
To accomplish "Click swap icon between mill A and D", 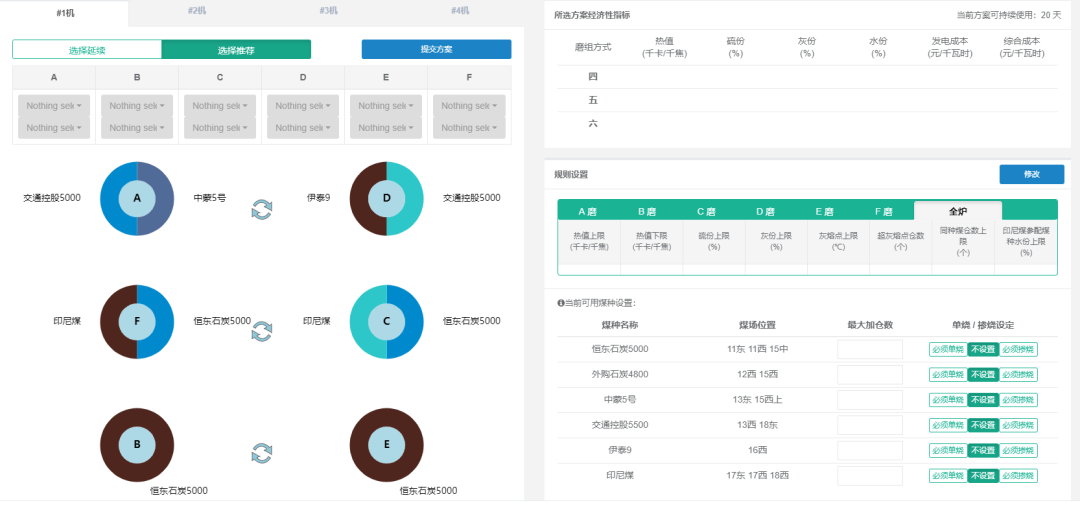I will pos(261,209).
